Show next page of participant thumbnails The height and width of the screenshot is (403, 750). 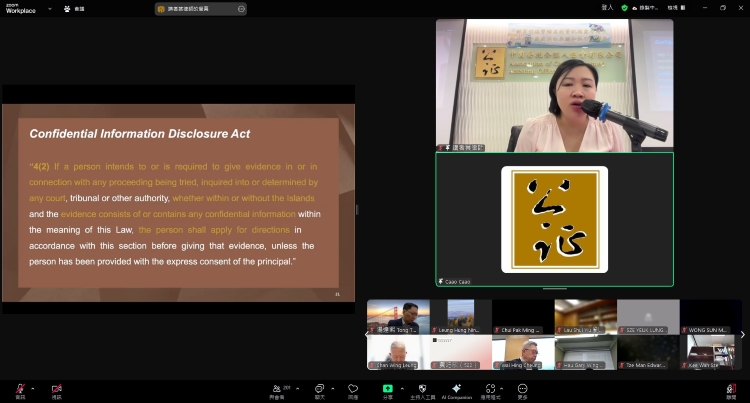pos(742,335)
